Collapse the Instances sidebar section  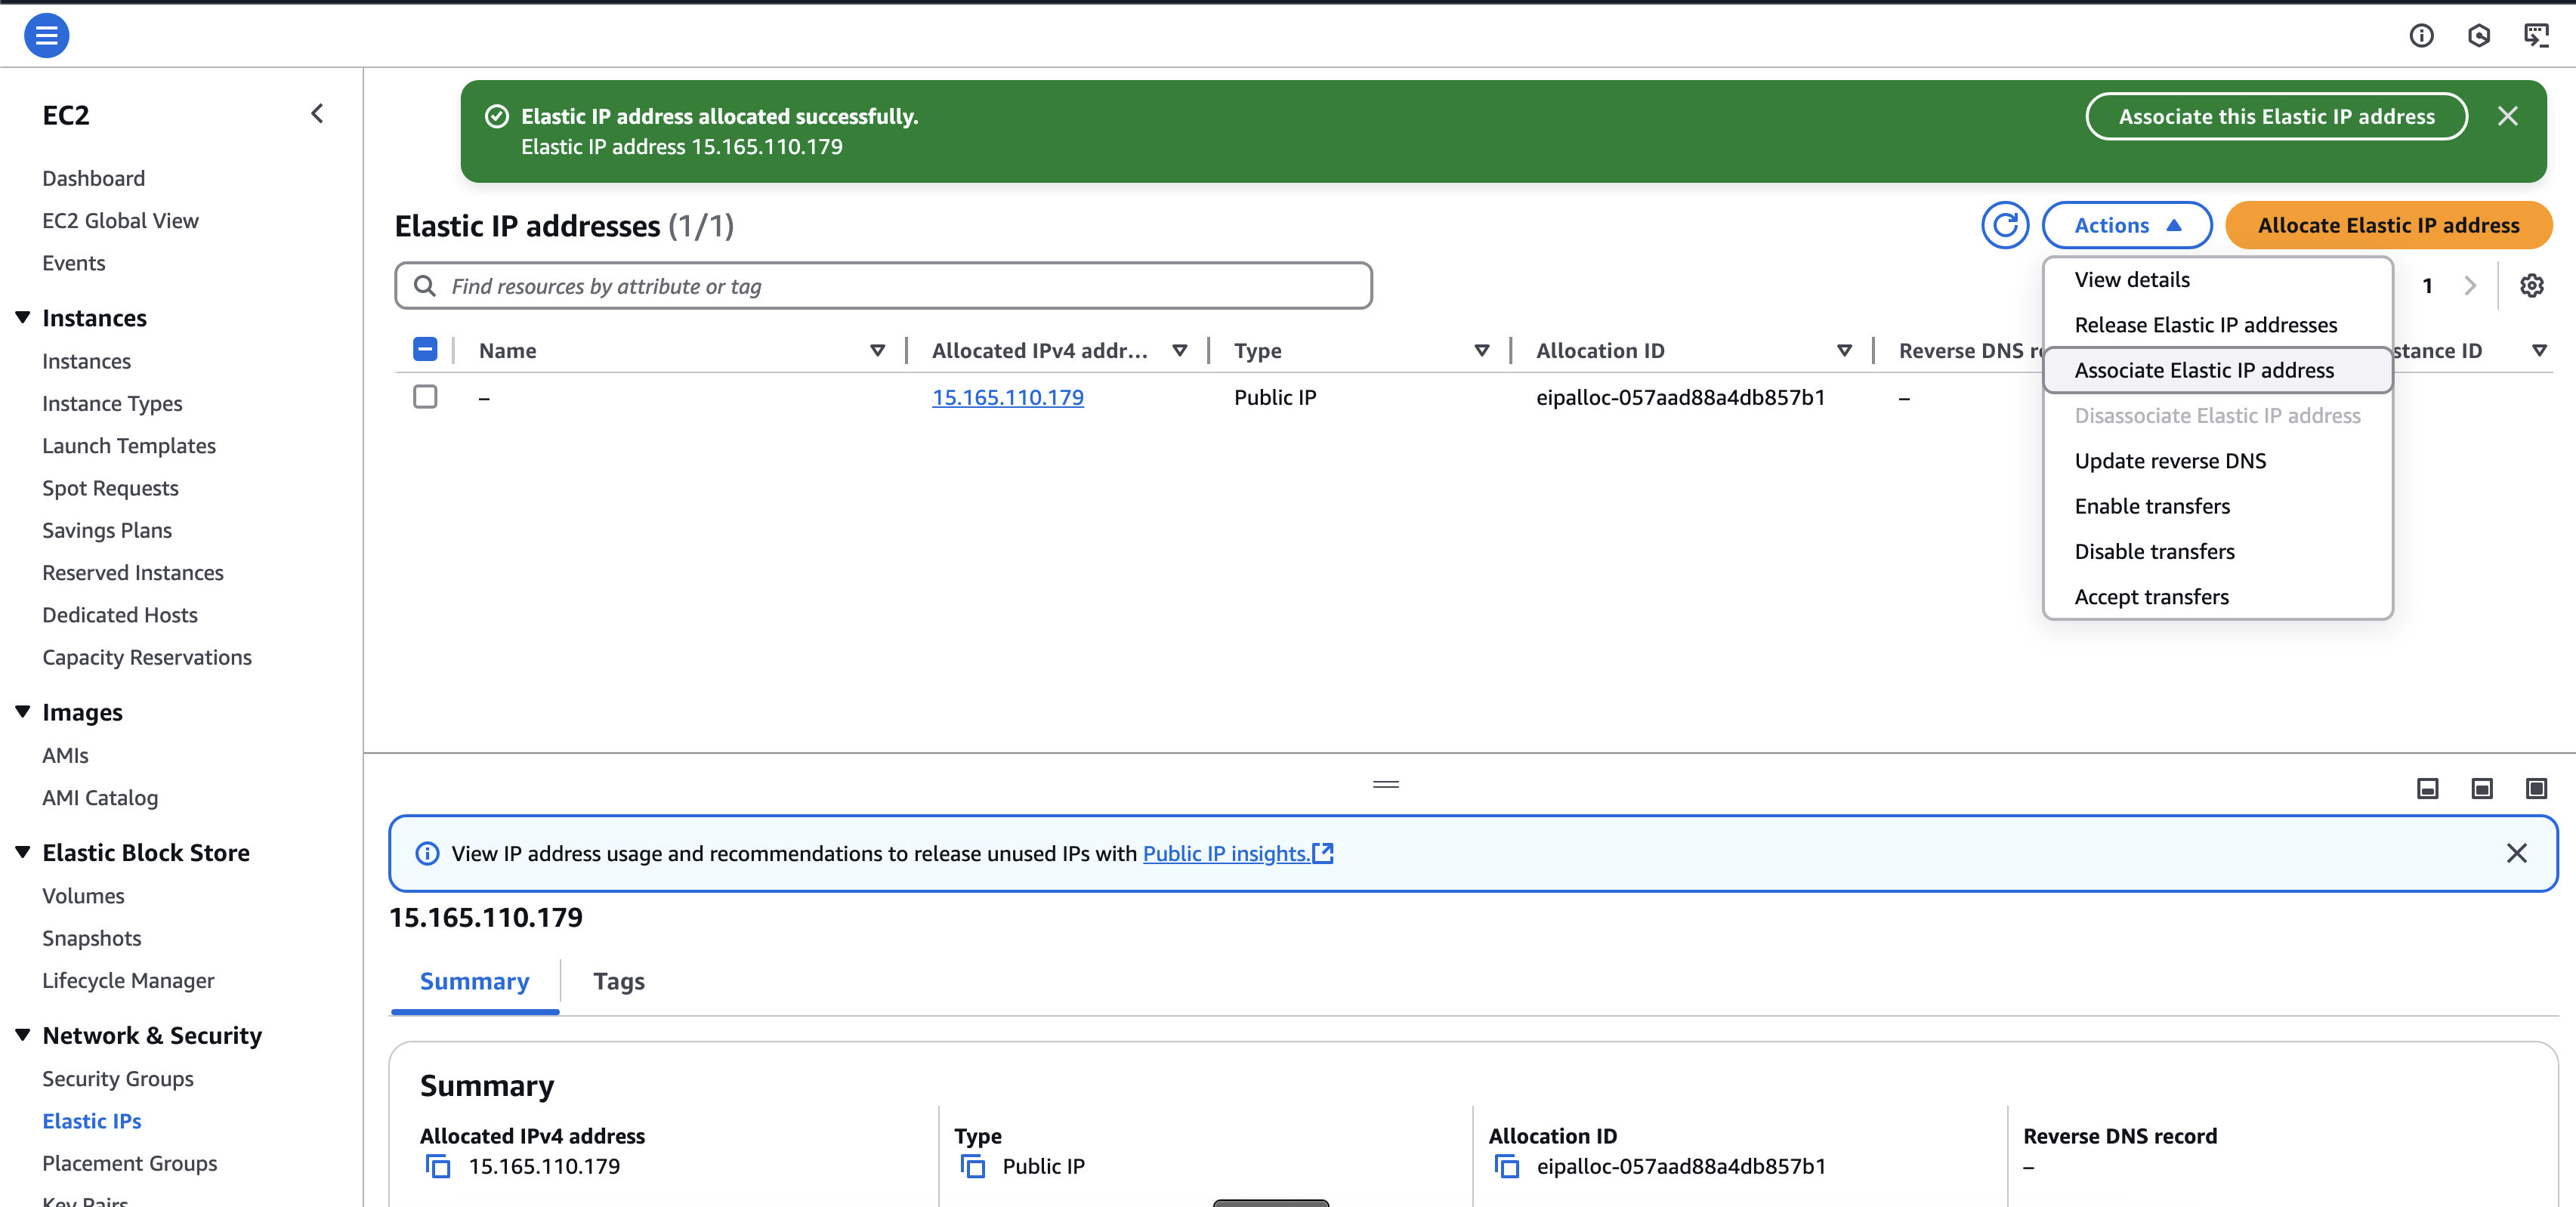23,318
